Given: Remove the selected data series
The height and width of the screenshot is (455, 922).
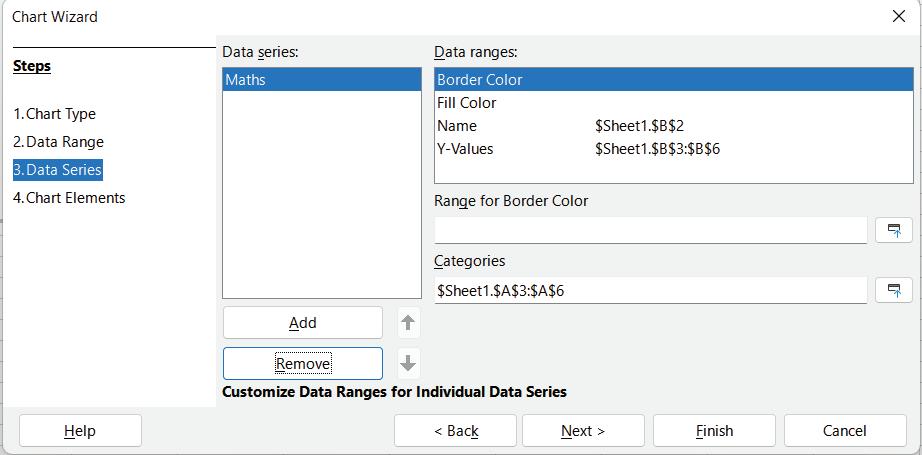Looking at the screenshot, I should pos(302,363).
